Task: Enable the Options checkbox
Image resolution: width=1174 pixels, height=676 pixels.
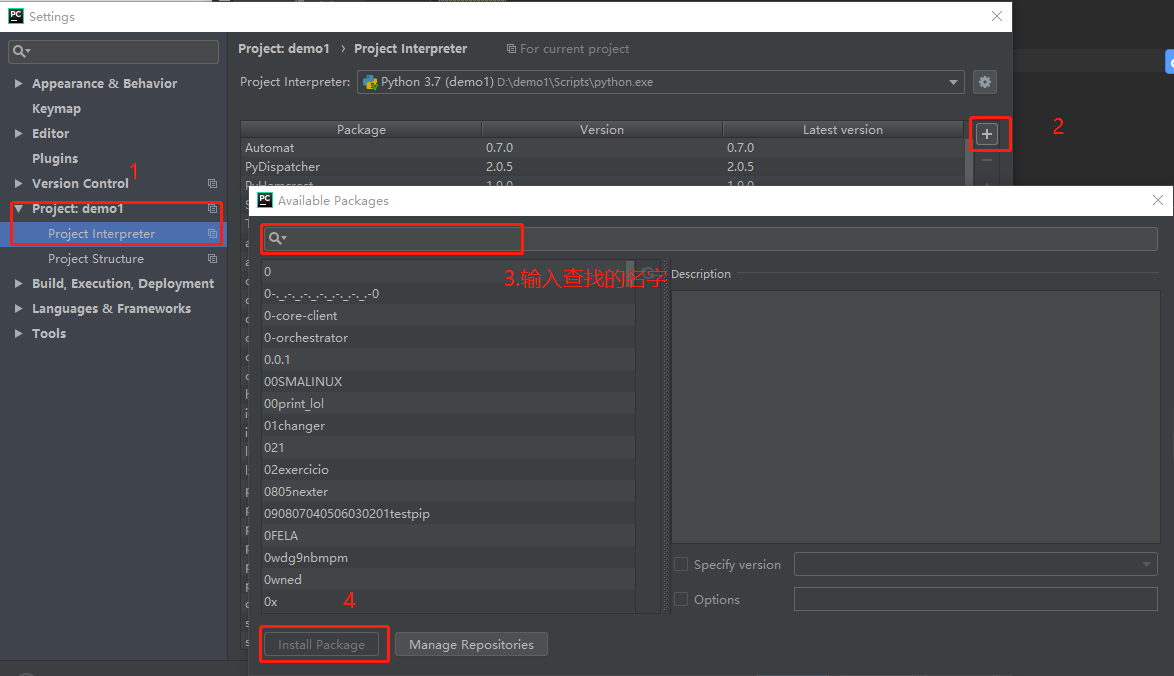Action: tap(681, 599)
